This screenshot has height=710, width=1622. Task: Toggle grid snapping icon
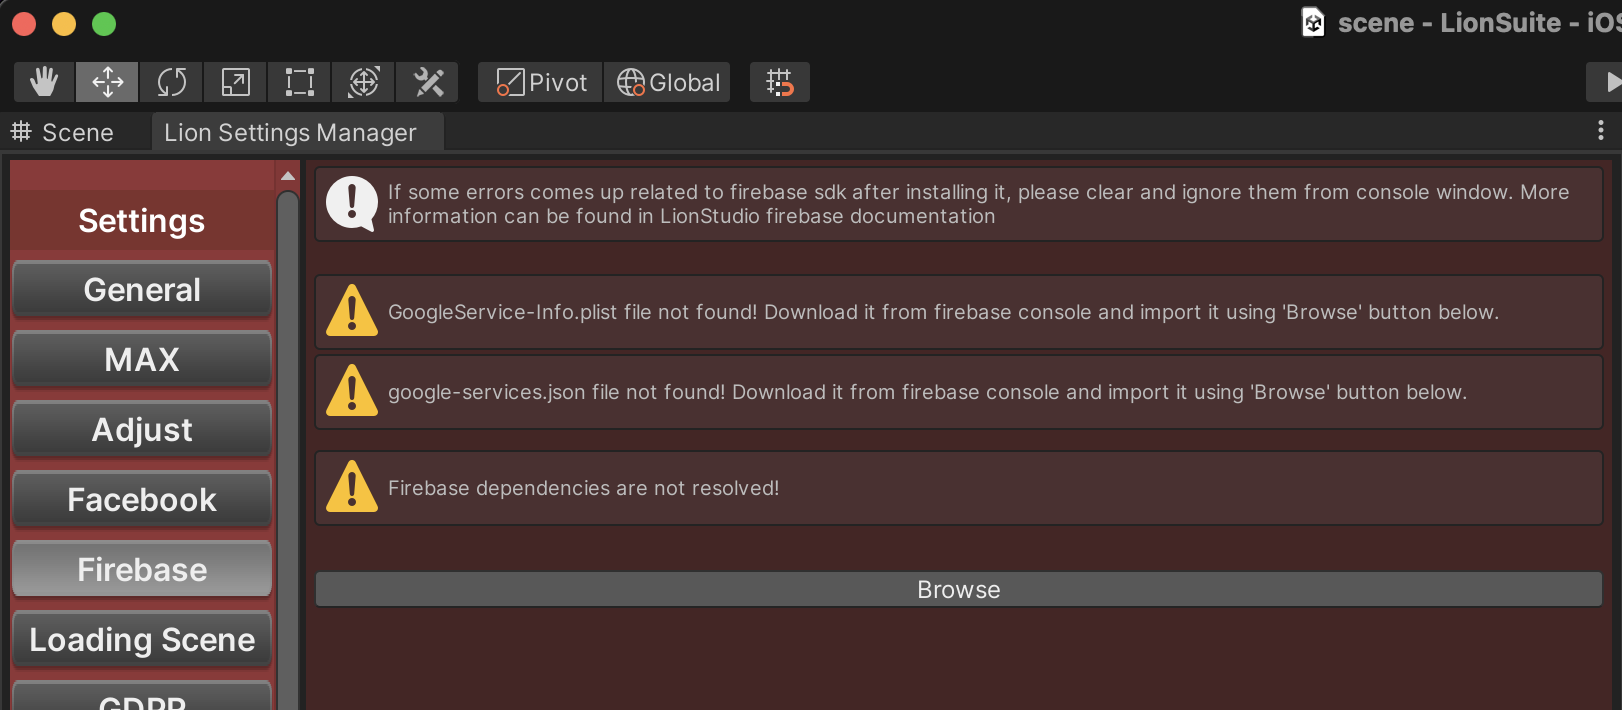click(x=779, y=82)
